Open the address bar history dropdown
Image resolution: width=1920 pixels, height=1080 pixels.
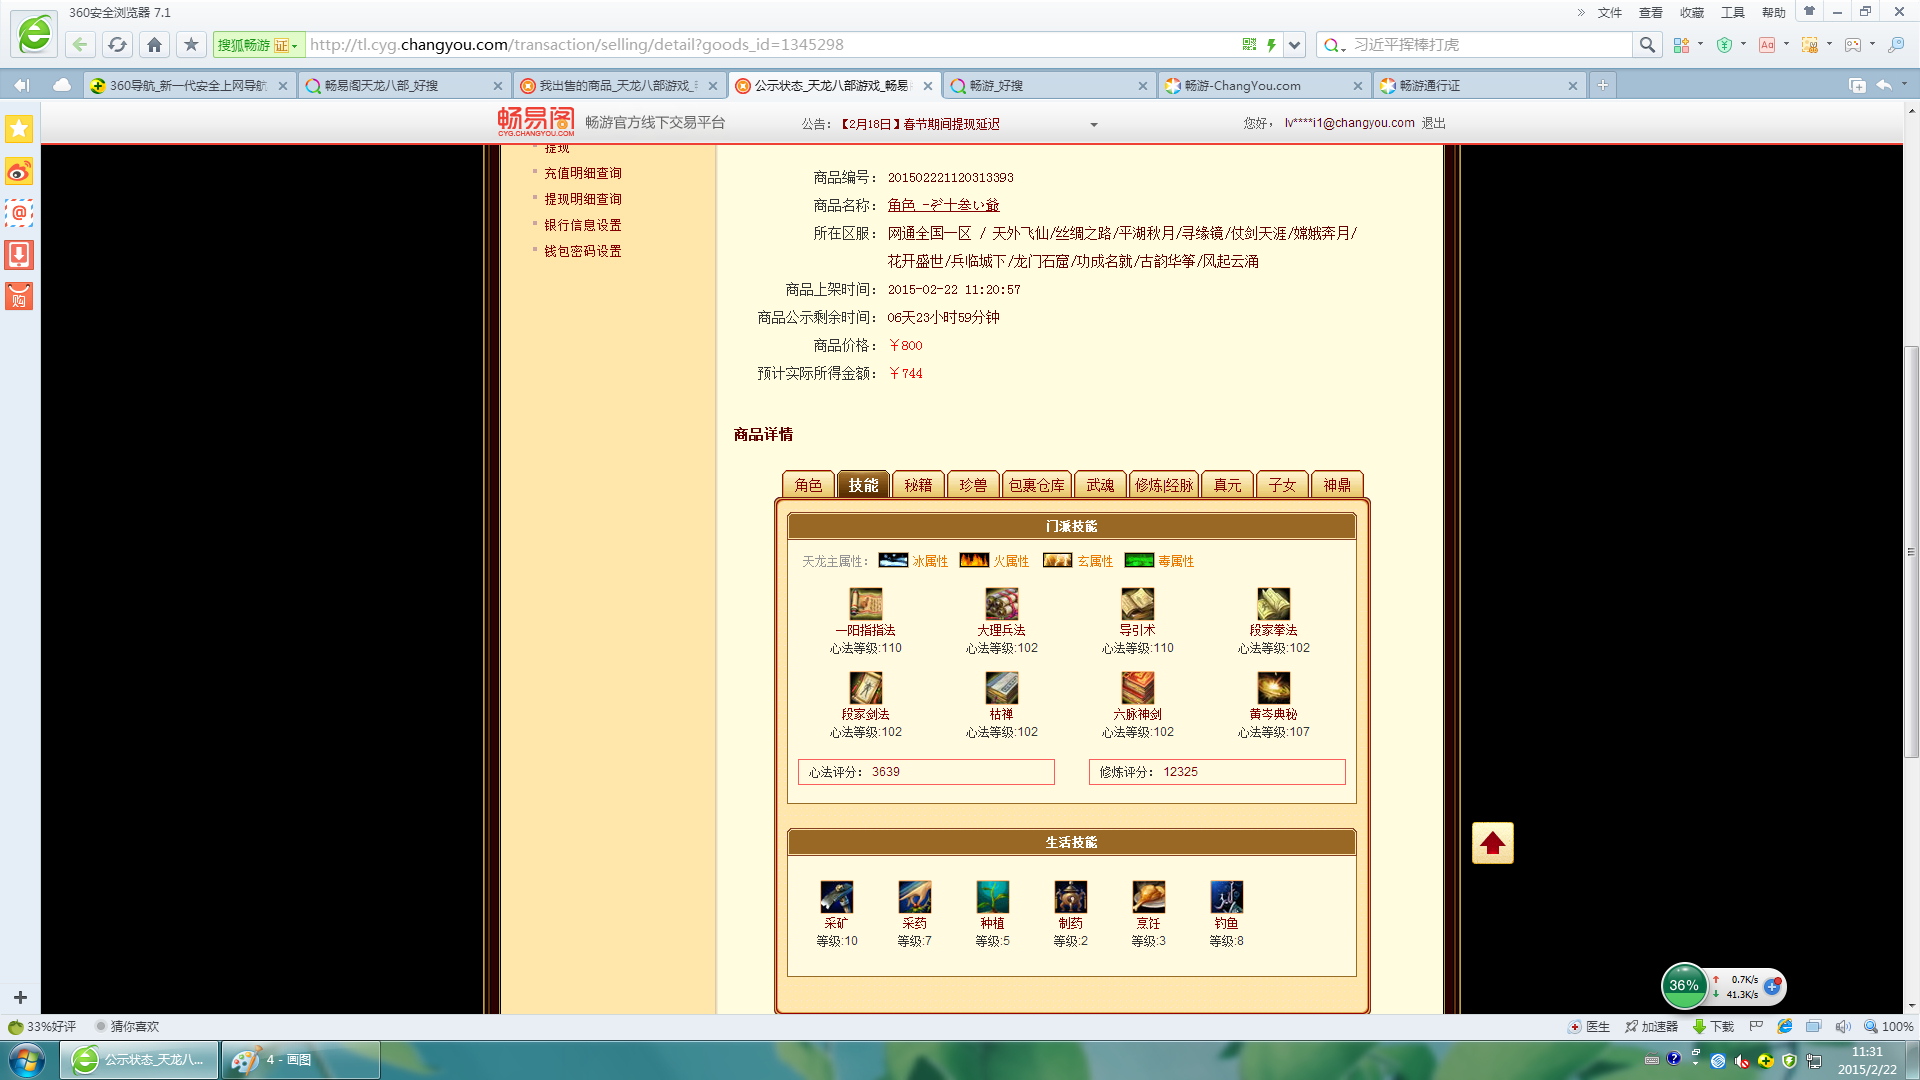pyautogui.click(x=1295, y=45)
